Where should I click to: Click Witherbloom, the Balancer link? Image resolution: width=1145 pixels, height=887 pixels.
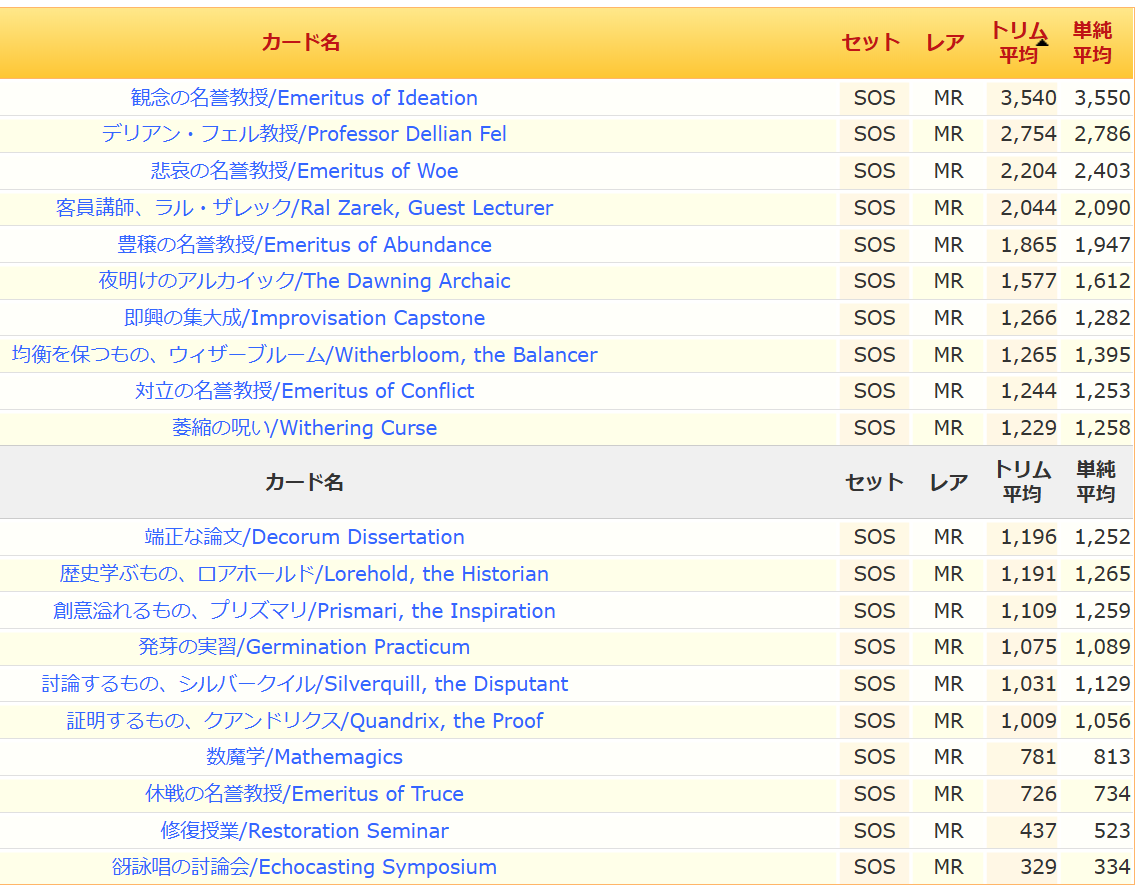point(304,355)
